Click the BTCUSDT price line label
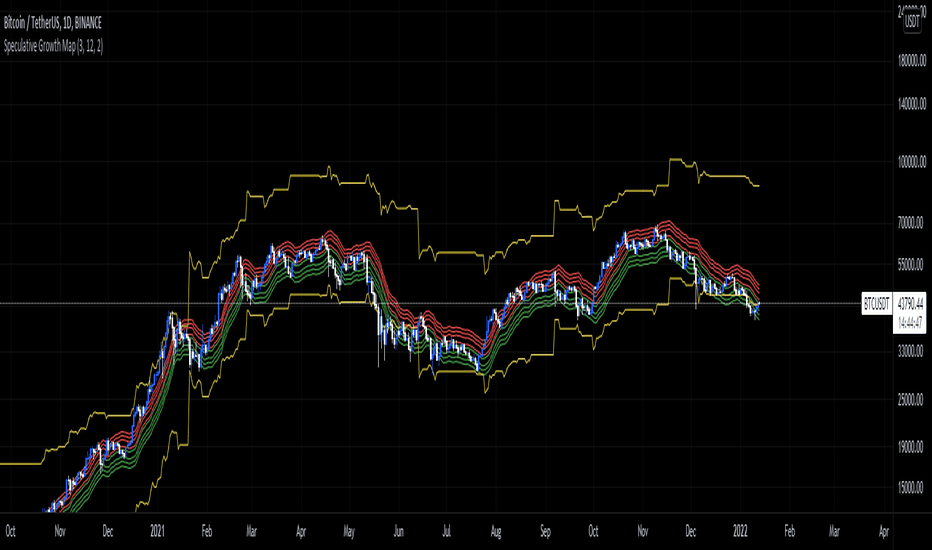 (877, 304)
